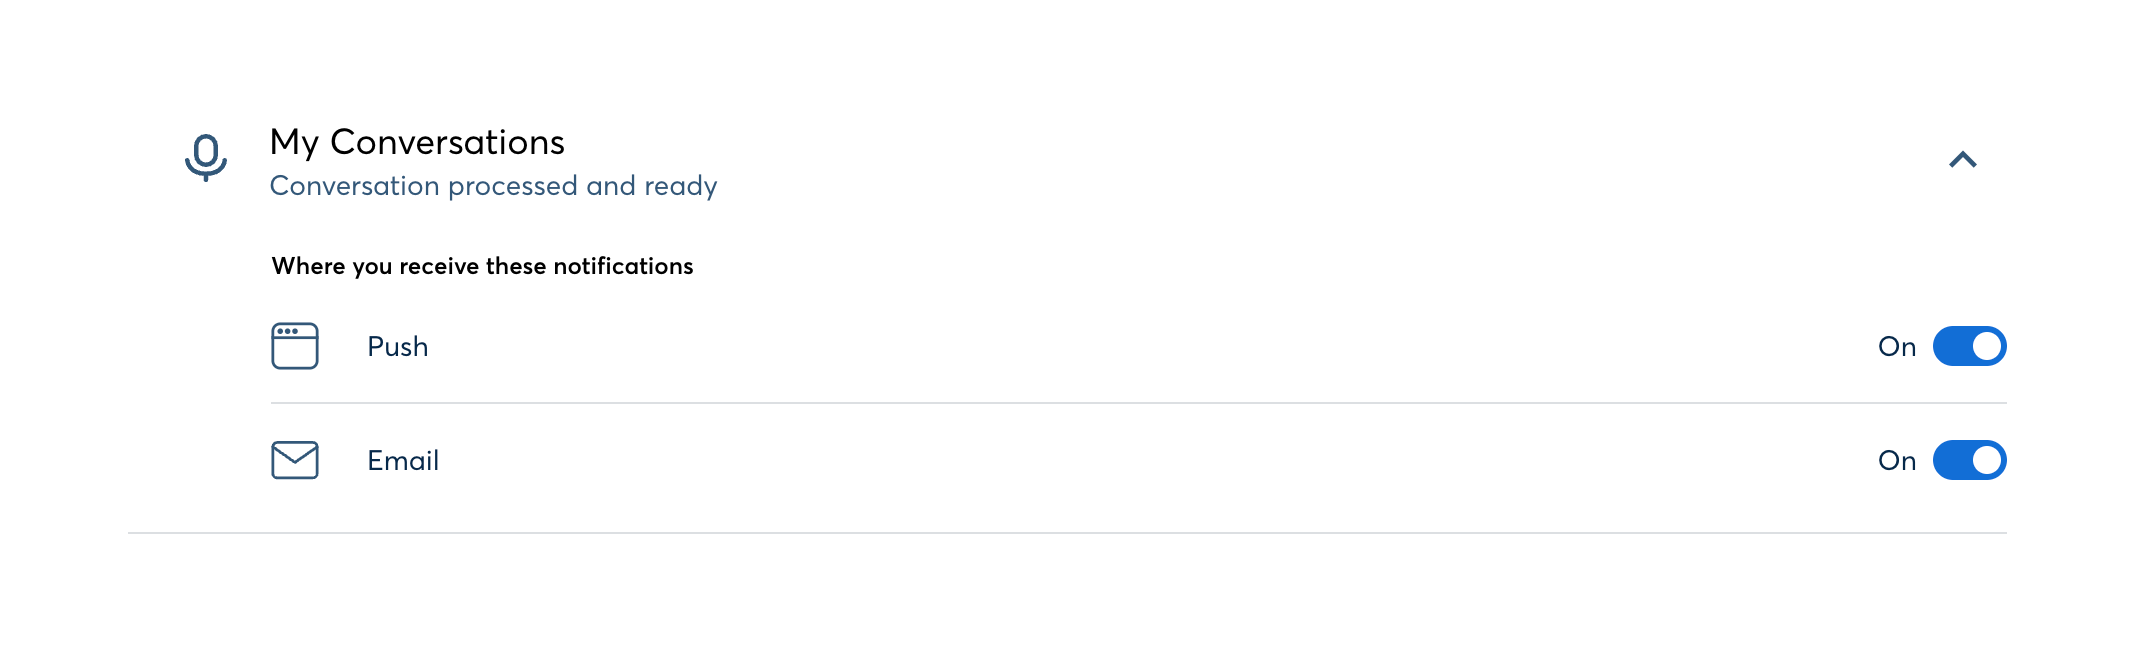Collapse the My Conversations section chevron
The image size is (2135, 662).
[1963, 160]
